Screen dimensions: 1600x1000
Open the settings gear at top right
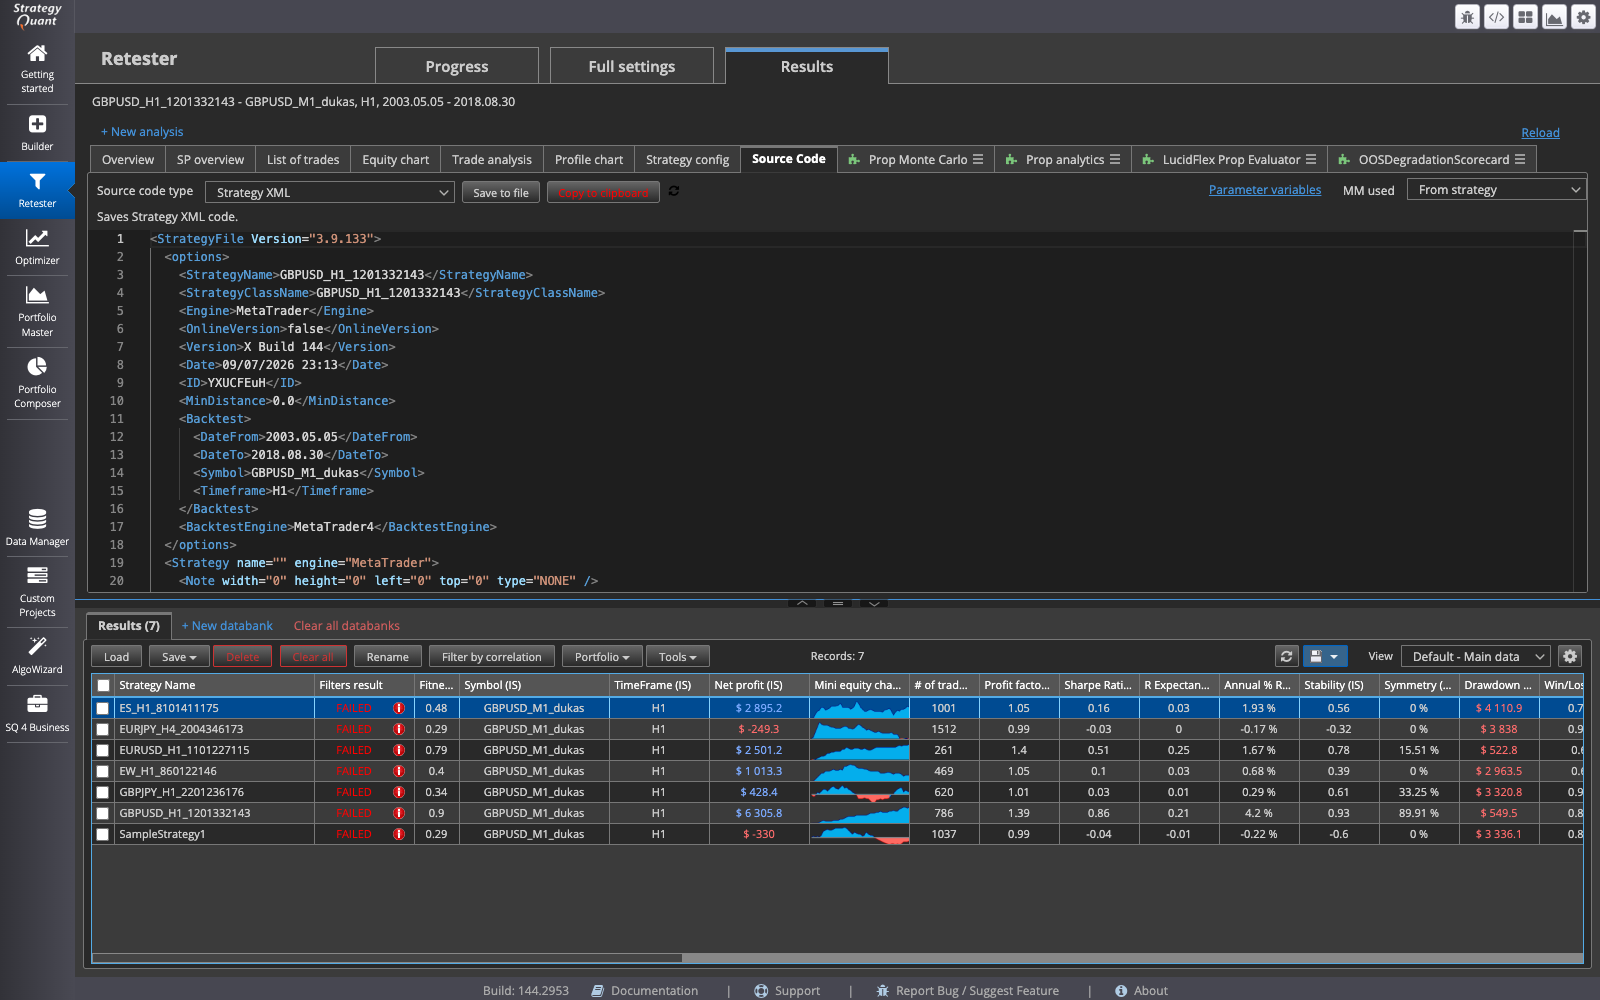pyautogui.click(x=1583, y=17)
